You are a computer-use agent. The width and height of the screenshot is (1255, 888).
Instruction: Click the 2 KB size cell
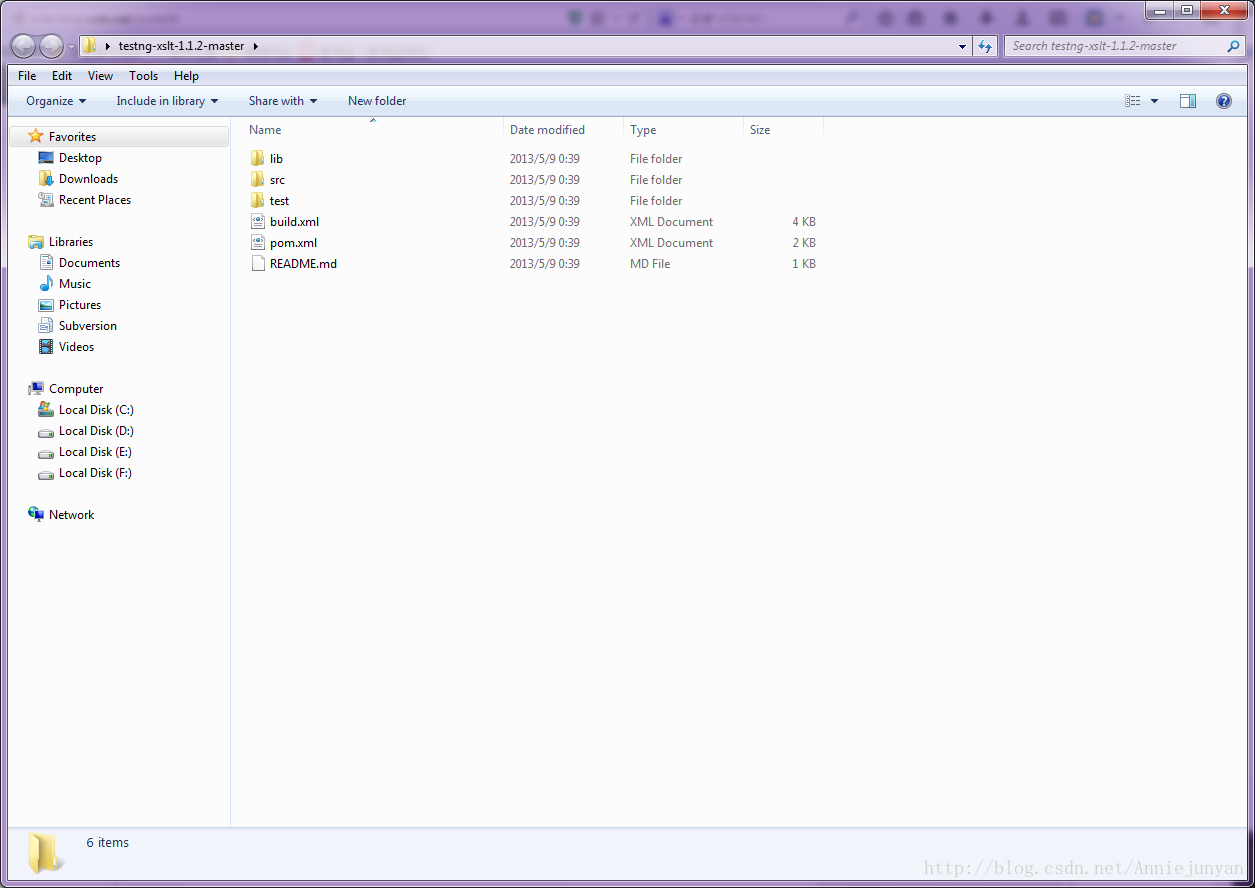[804, 243]
